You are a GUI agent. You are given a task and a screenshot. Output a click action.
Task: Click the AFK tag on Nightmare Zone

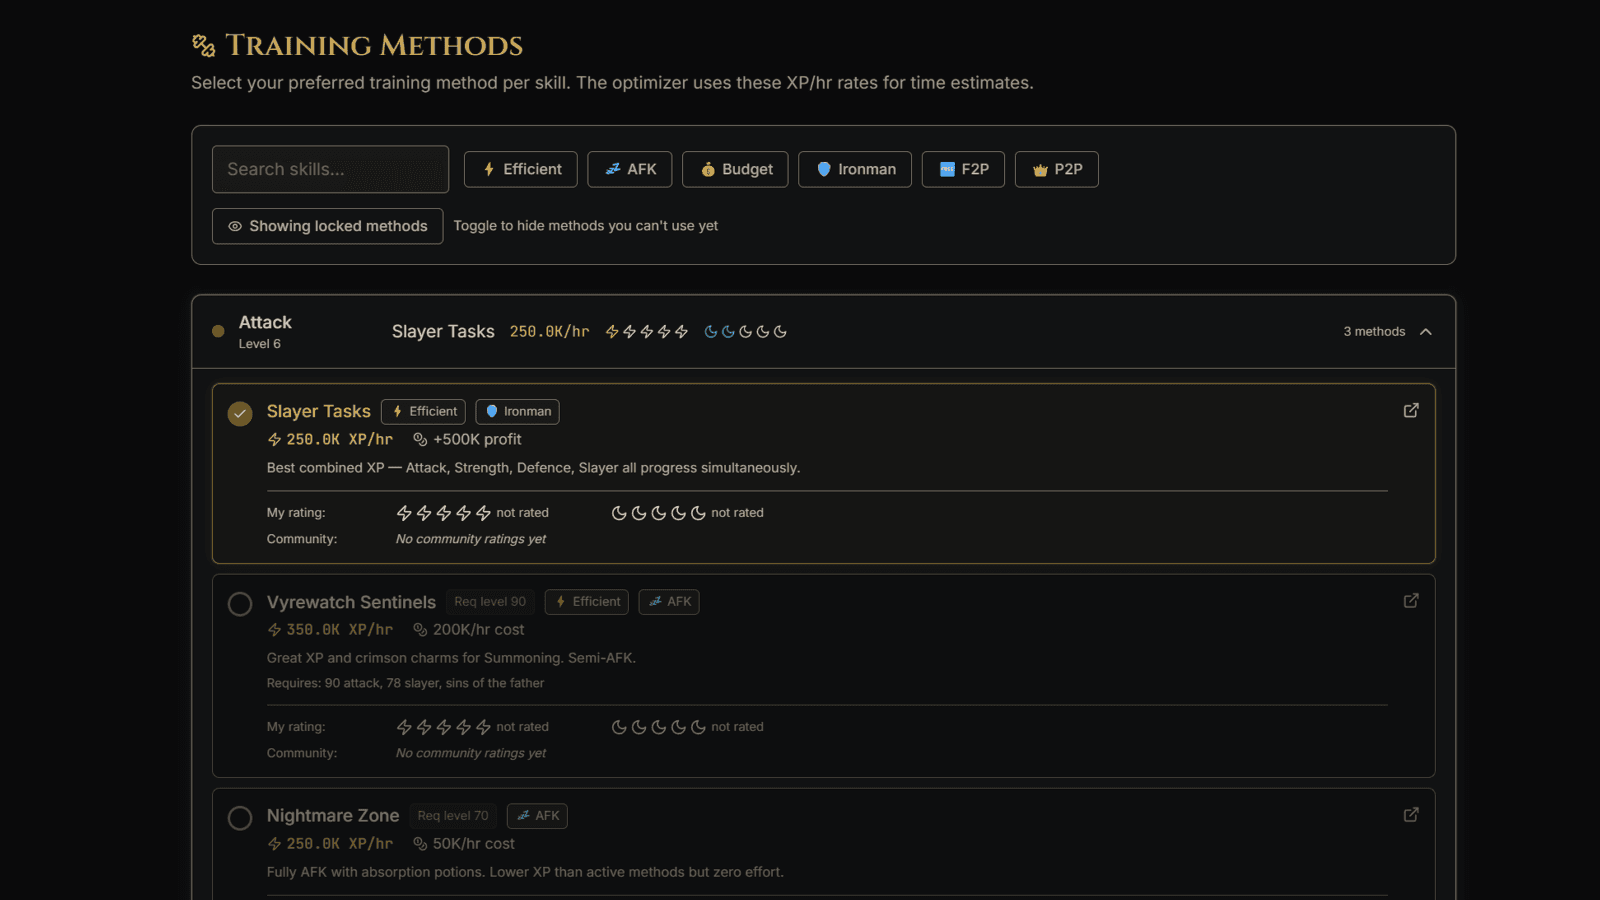[537, 816]
